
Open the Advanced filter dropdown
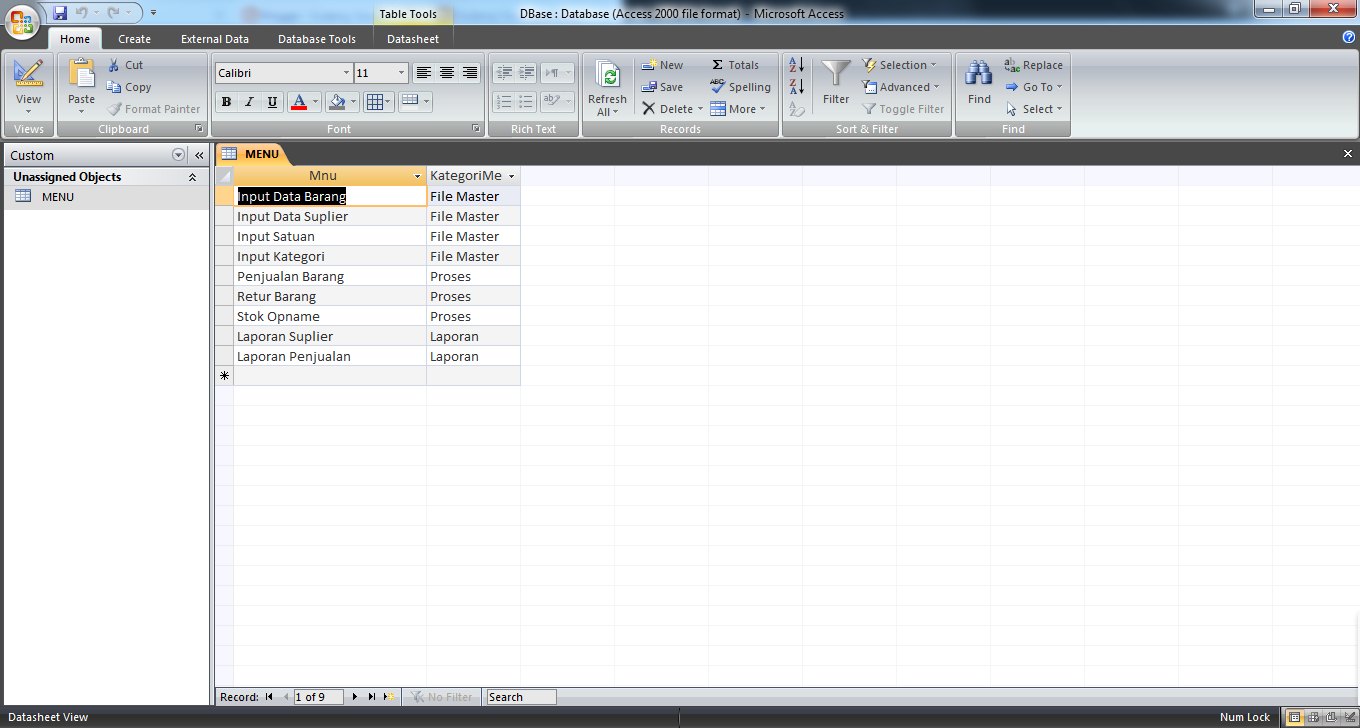(901, 87)
